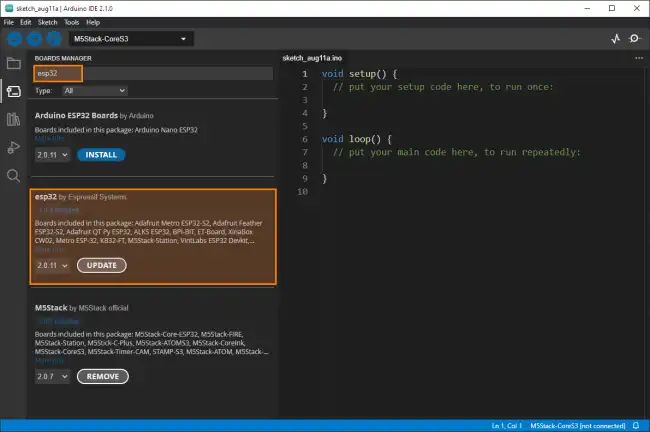
Task: Start the debugger from the toolbar
Action: (54, 39)
